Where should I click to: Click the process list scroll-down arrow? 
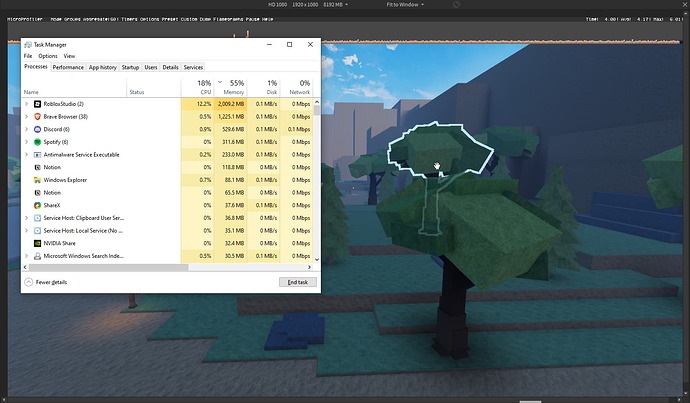tap(317, 260)
